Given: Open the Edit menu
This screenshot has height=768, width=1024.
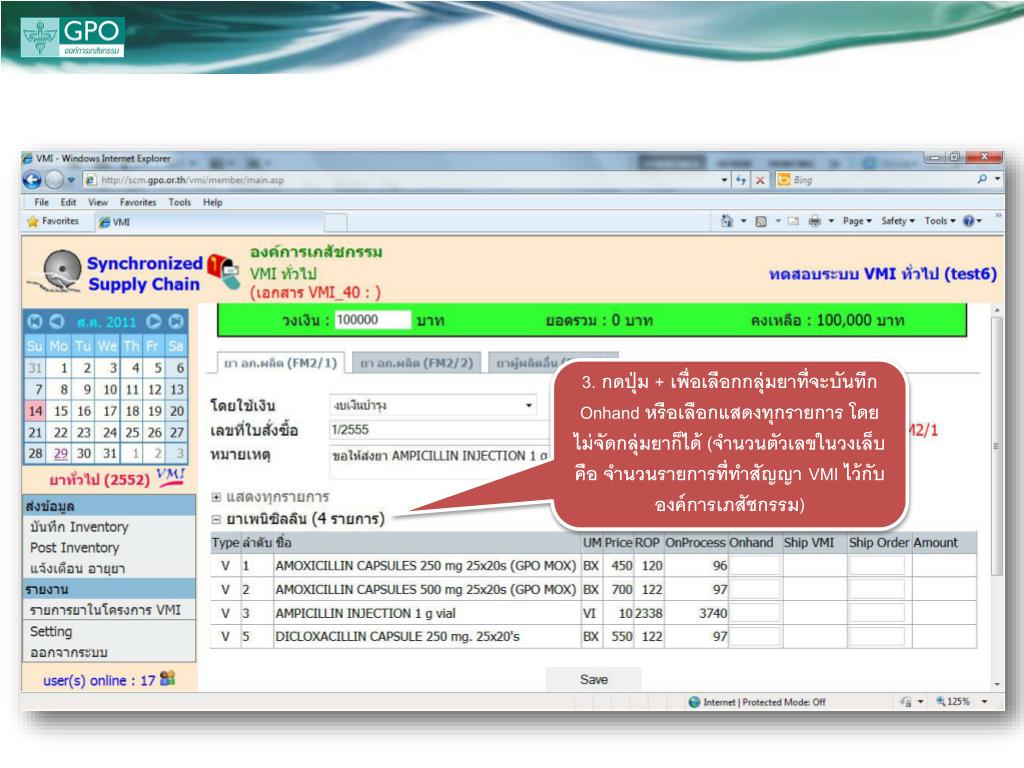Looking at the screenshot, I should (69, 202).
